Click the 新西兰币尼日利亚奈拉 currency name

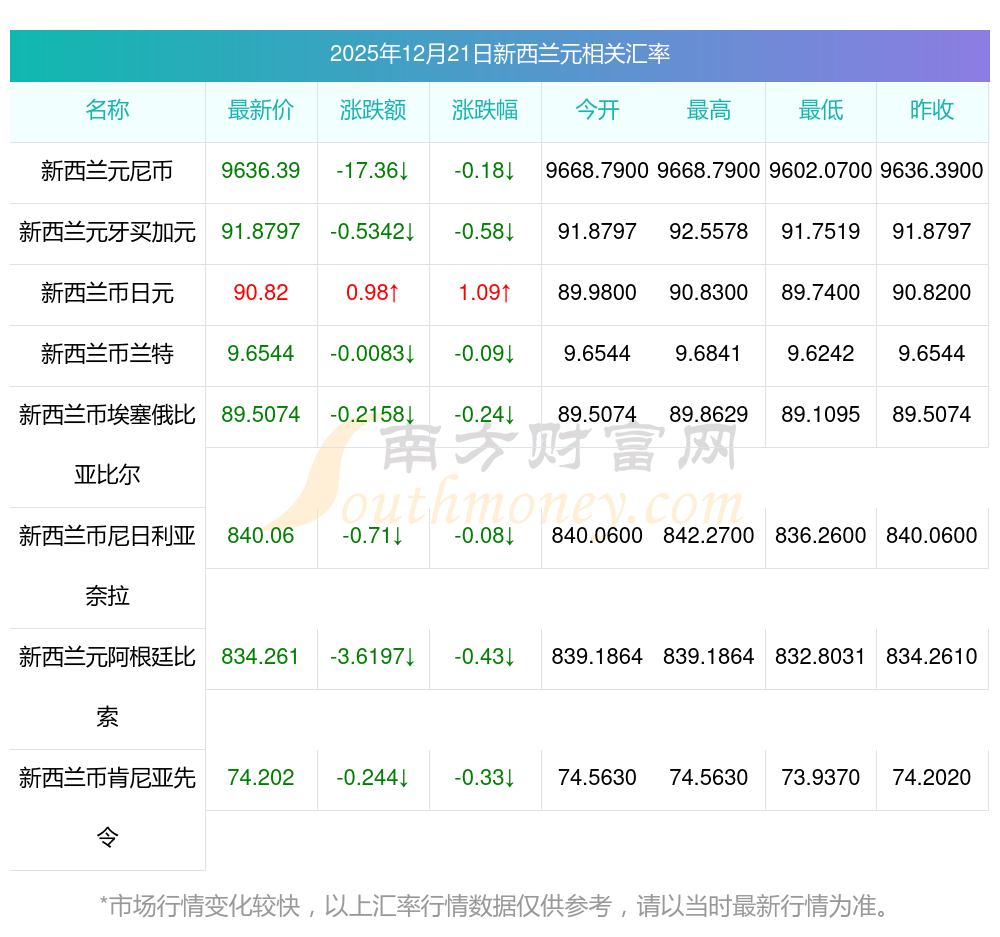coord(107,565)
